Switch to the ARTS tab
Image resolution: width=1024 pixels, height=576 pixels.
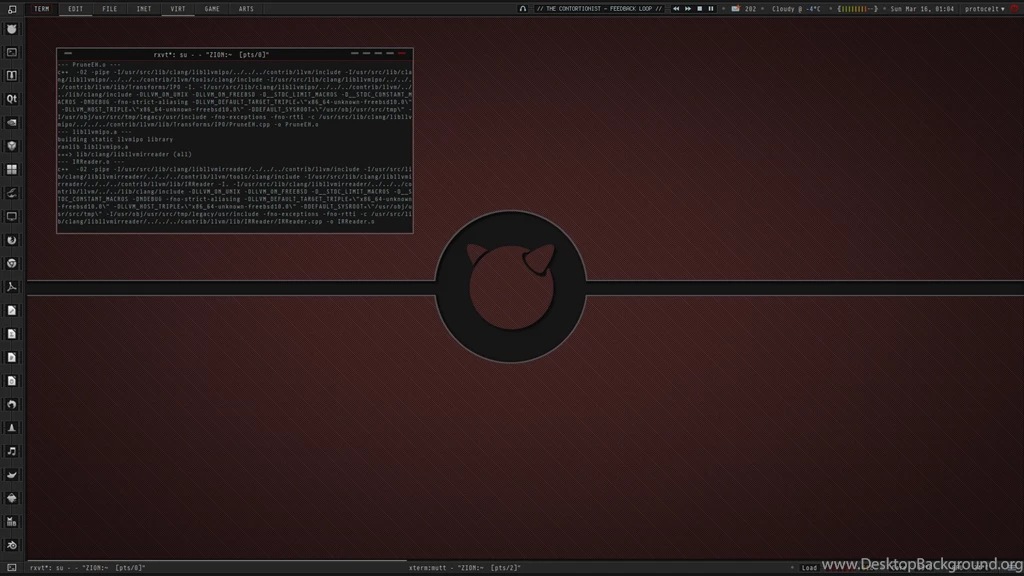(x=245, y=8)
